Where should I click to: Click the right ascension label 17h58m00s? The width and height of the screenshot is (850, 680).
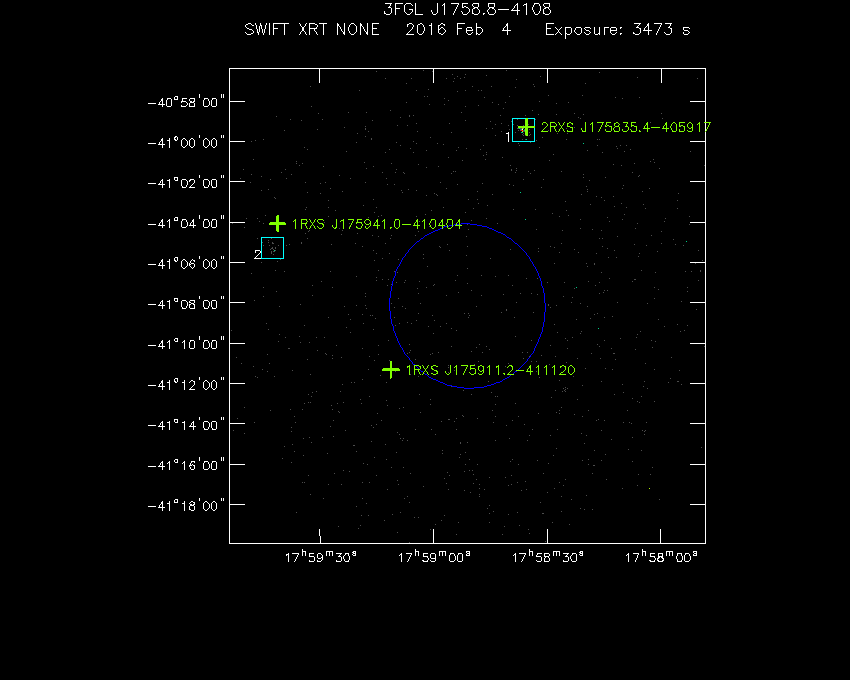pos(661,557)
